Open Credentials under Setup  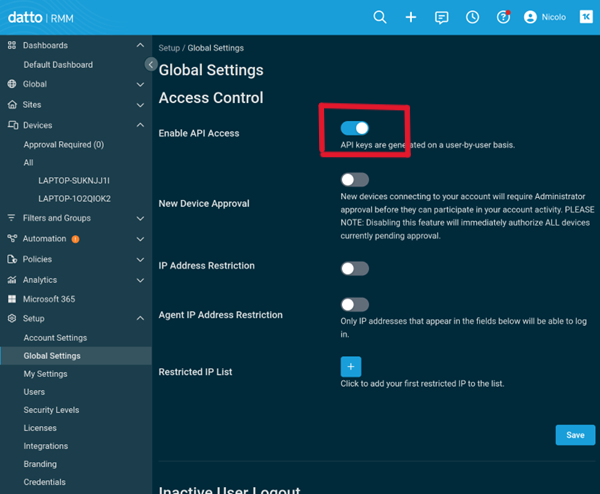point(44,482)
